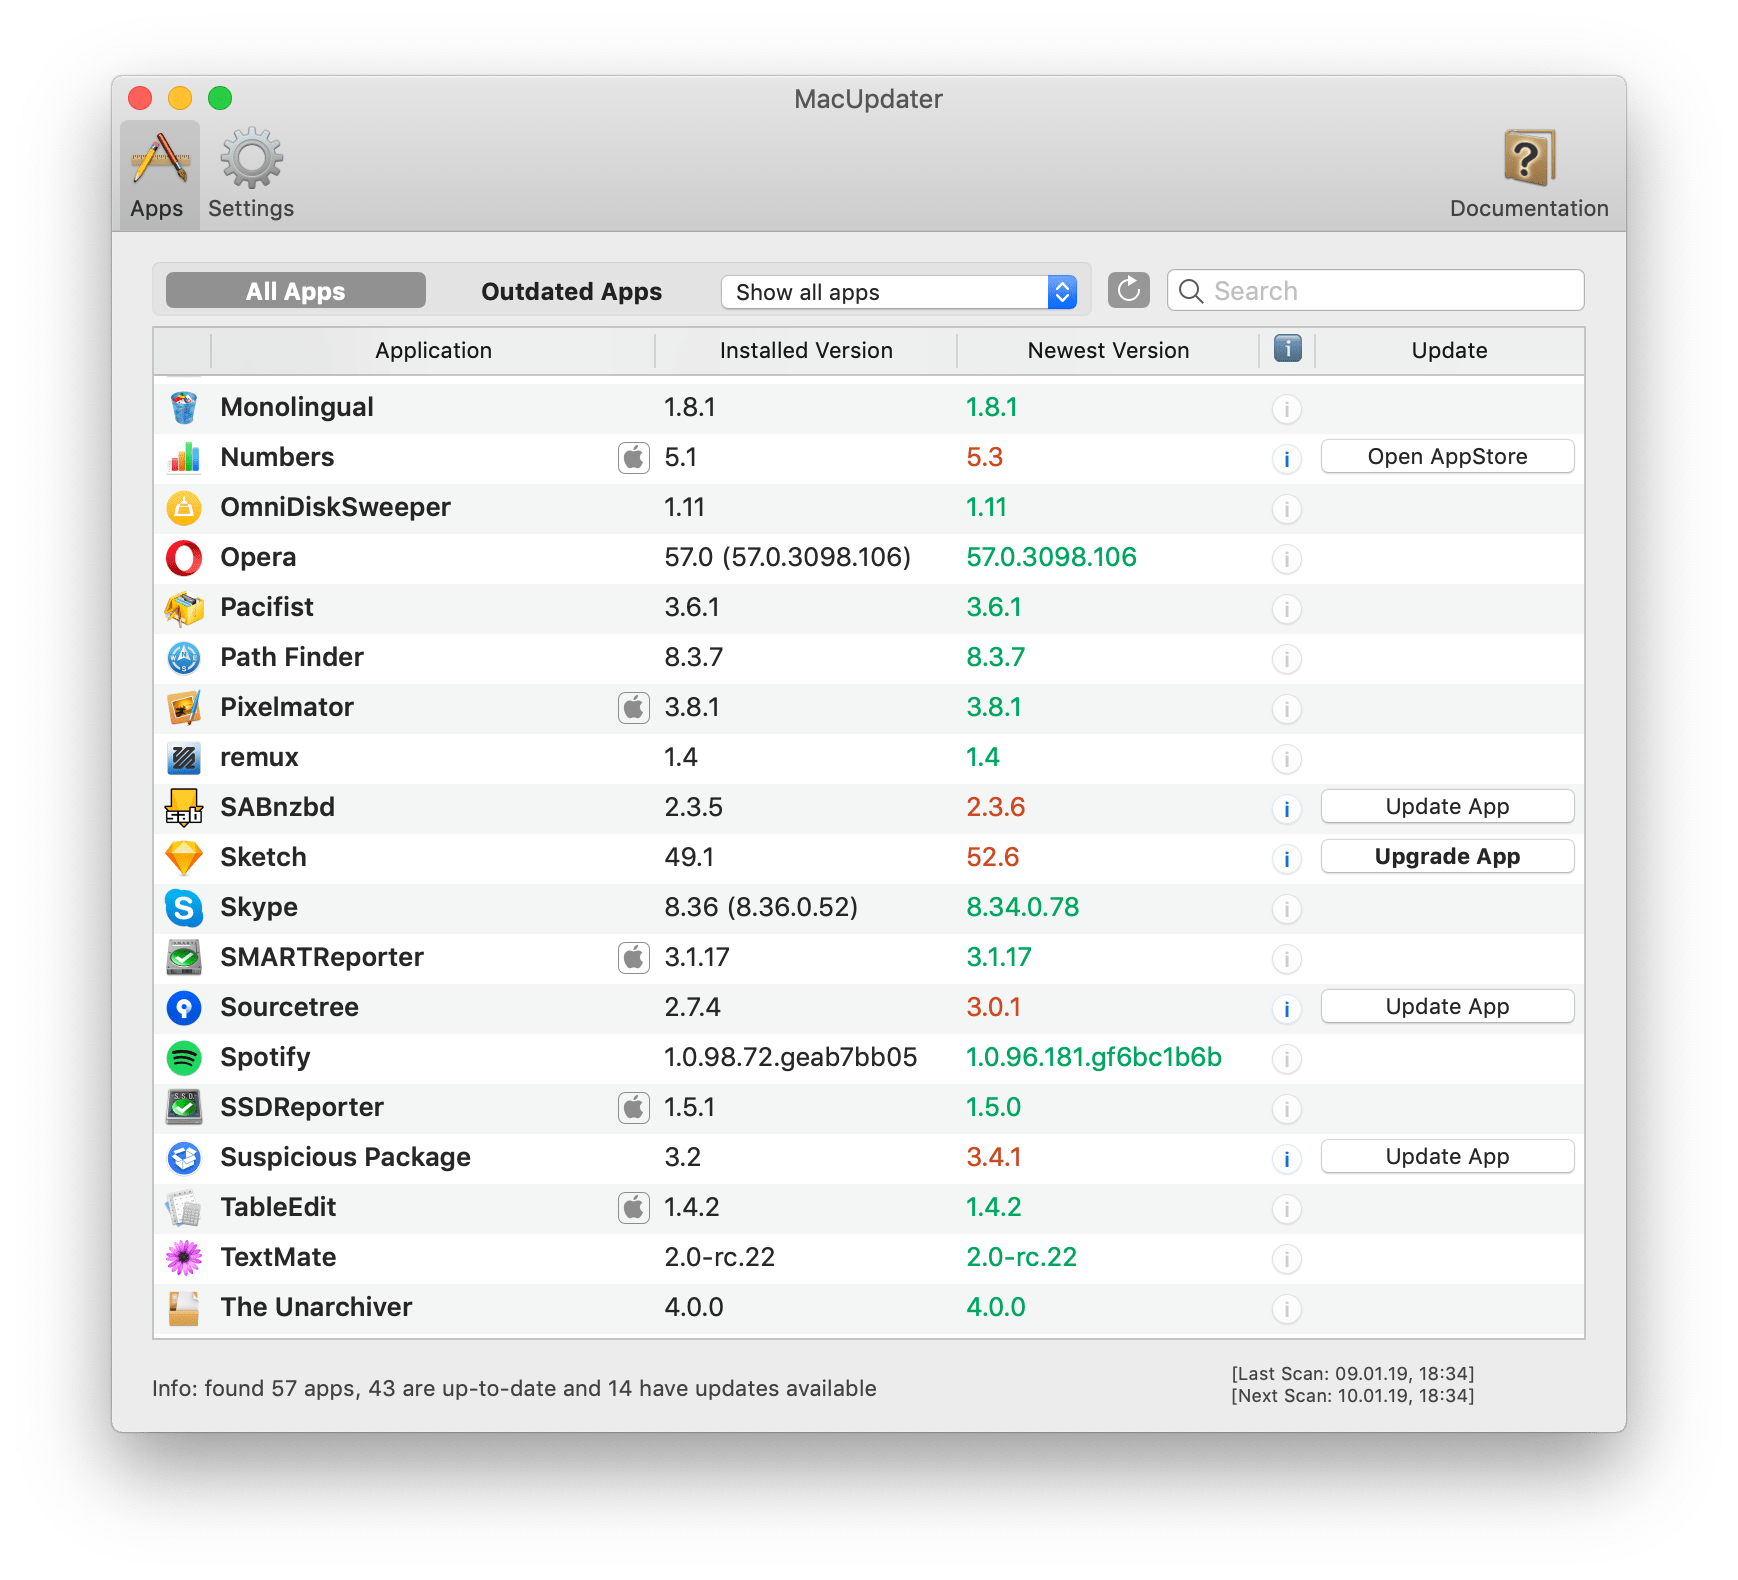Show release info for SABnzbd
The width and height of the screenshot is (1738, 1580).
[x=1287, y=809]
